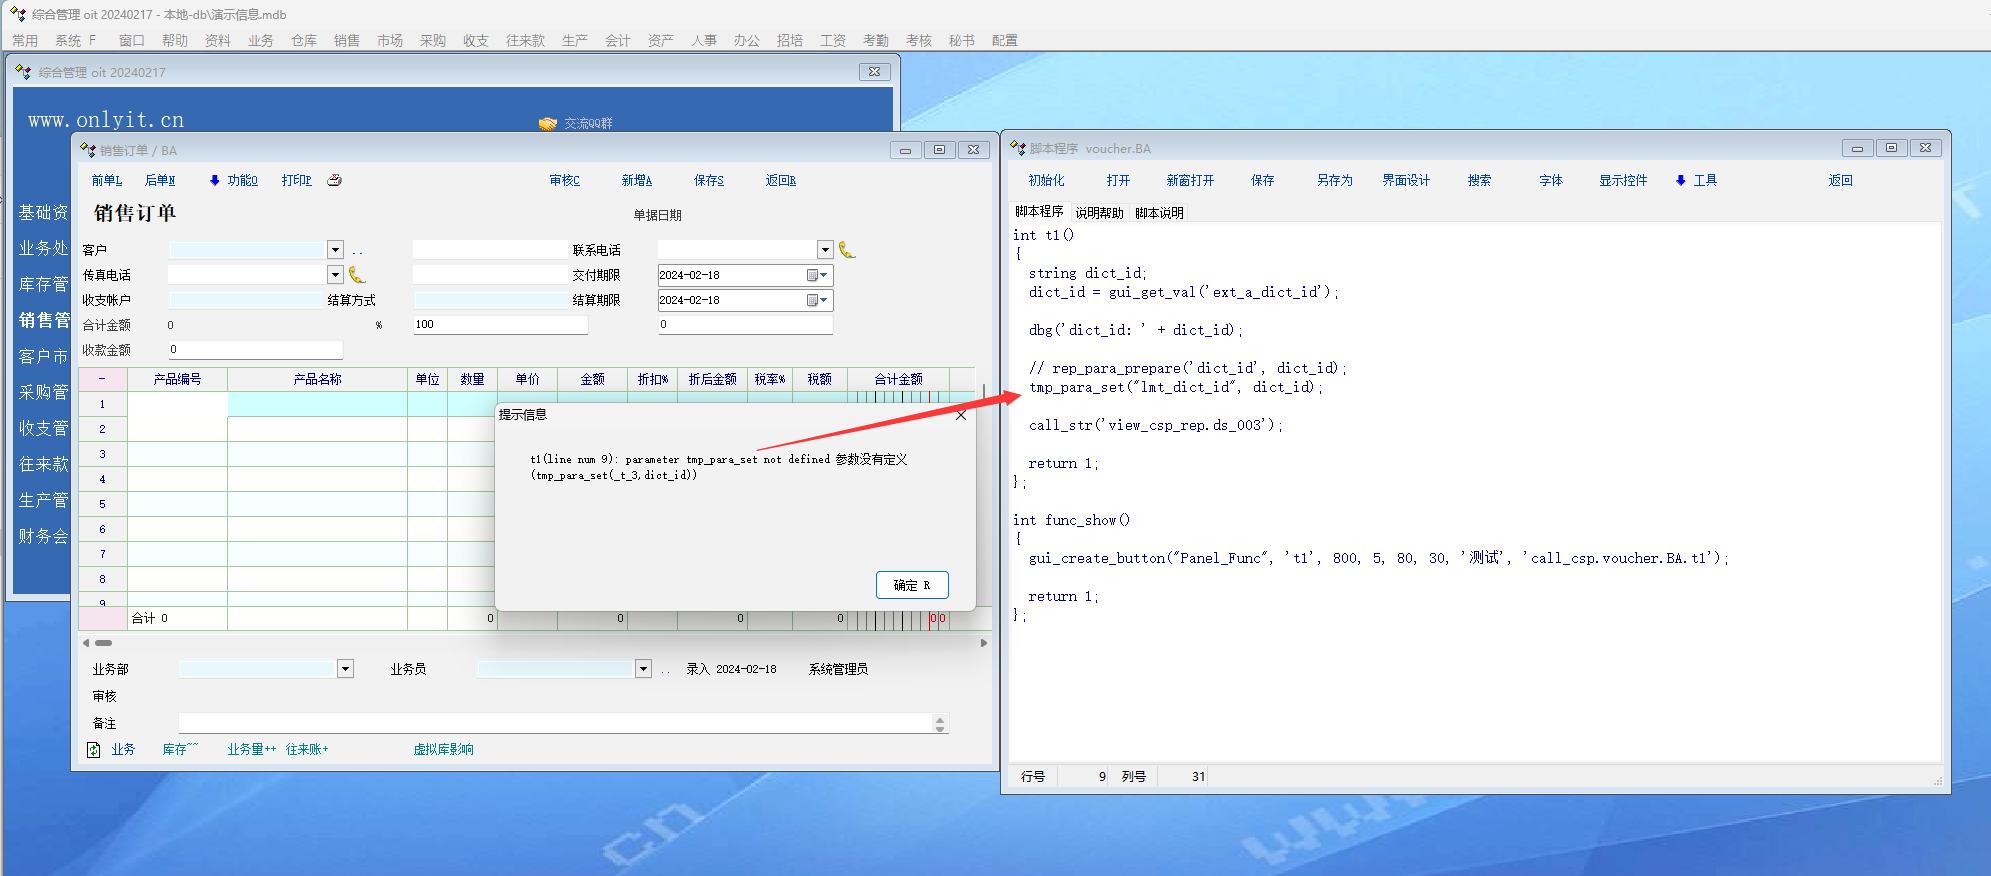Click the 审核 button in sales order toolbar
1991x876 pixels.
point(564,180)
